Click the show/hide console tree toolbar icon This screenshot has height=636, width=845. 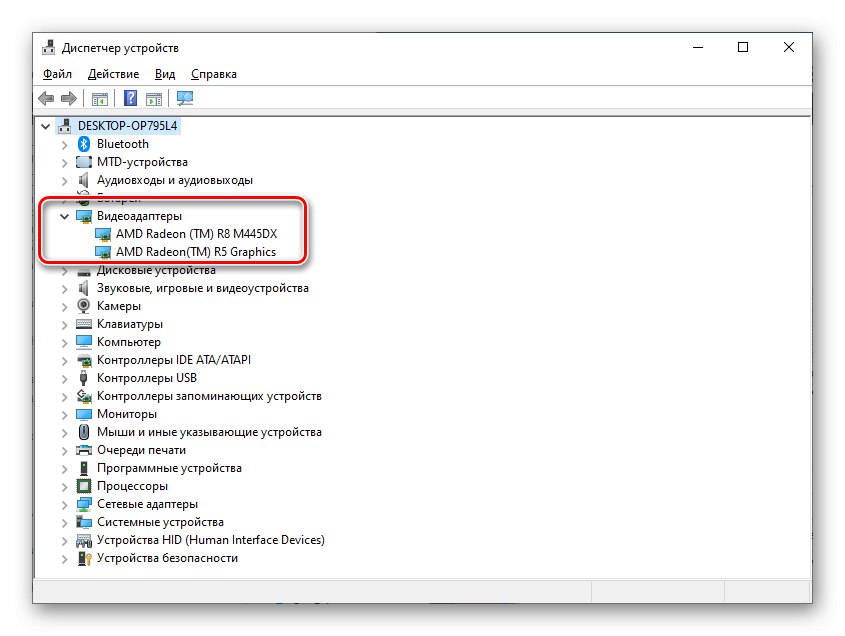click(x=100, y=99)
